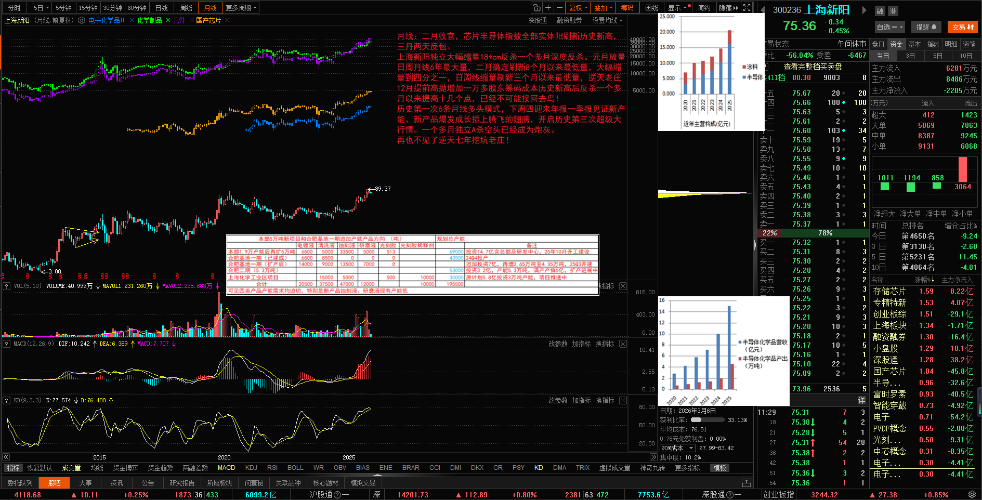Remove the 电子化学品II overlay
The image size is (982, 500).
[132, 21]
